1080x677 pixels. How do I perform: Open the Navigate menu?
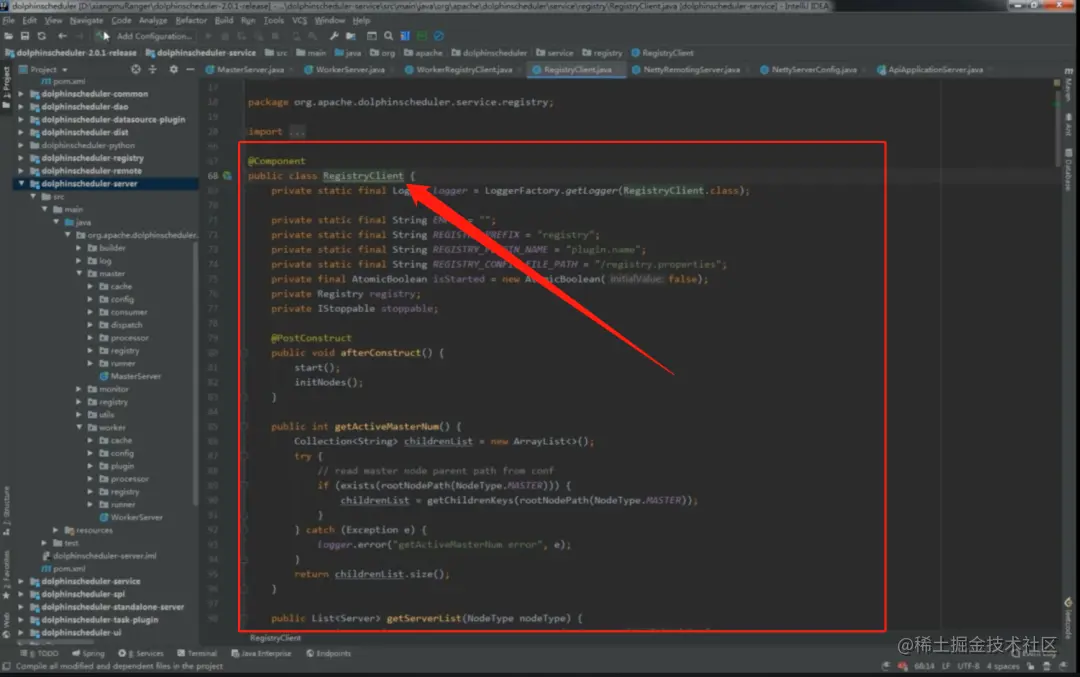tap(86, 21)
